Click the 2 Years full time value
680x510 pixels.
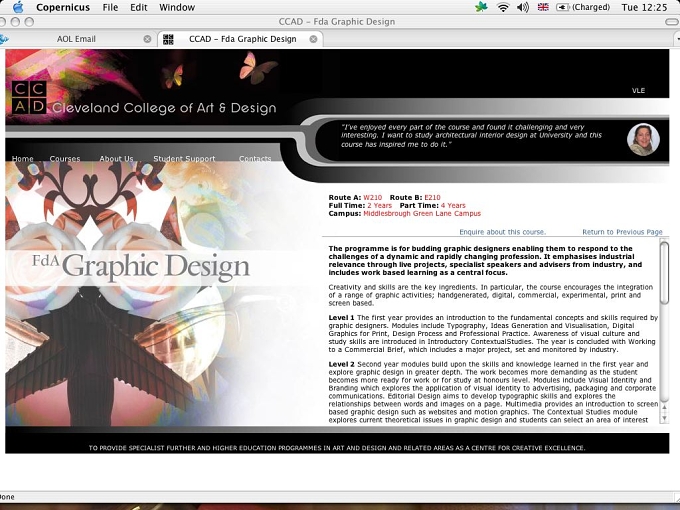pos(379,206)
